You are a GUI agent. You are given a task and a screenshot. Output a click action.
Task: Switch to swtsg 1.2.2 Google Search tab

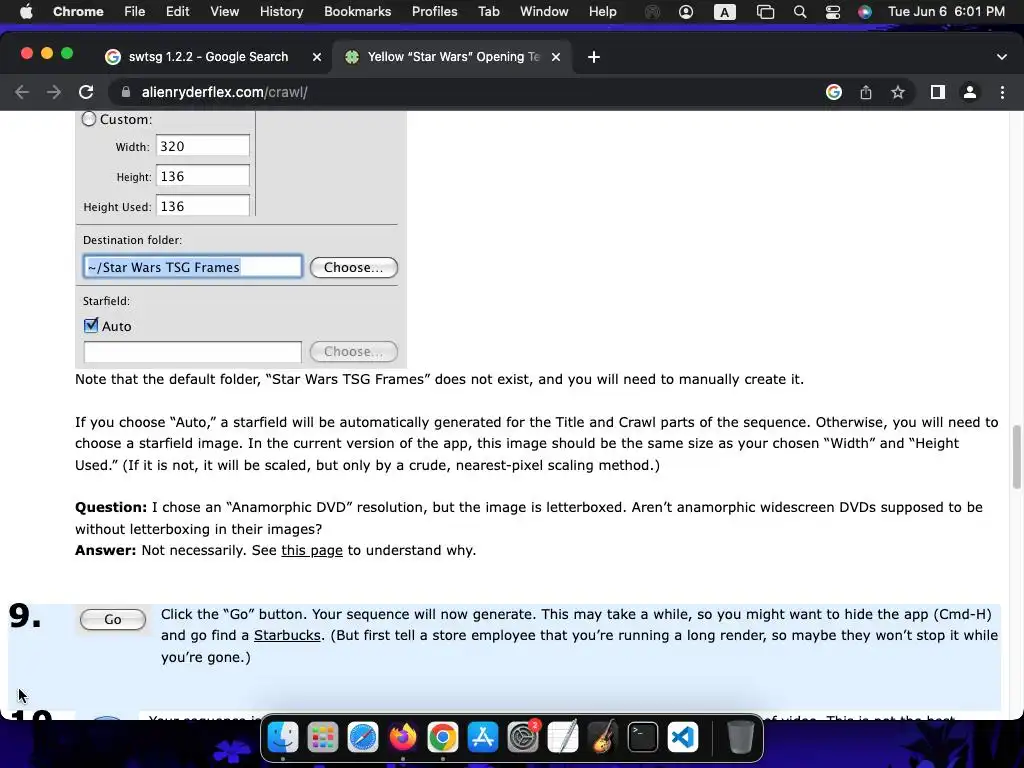pyautogui.click(x=208, y=57)
